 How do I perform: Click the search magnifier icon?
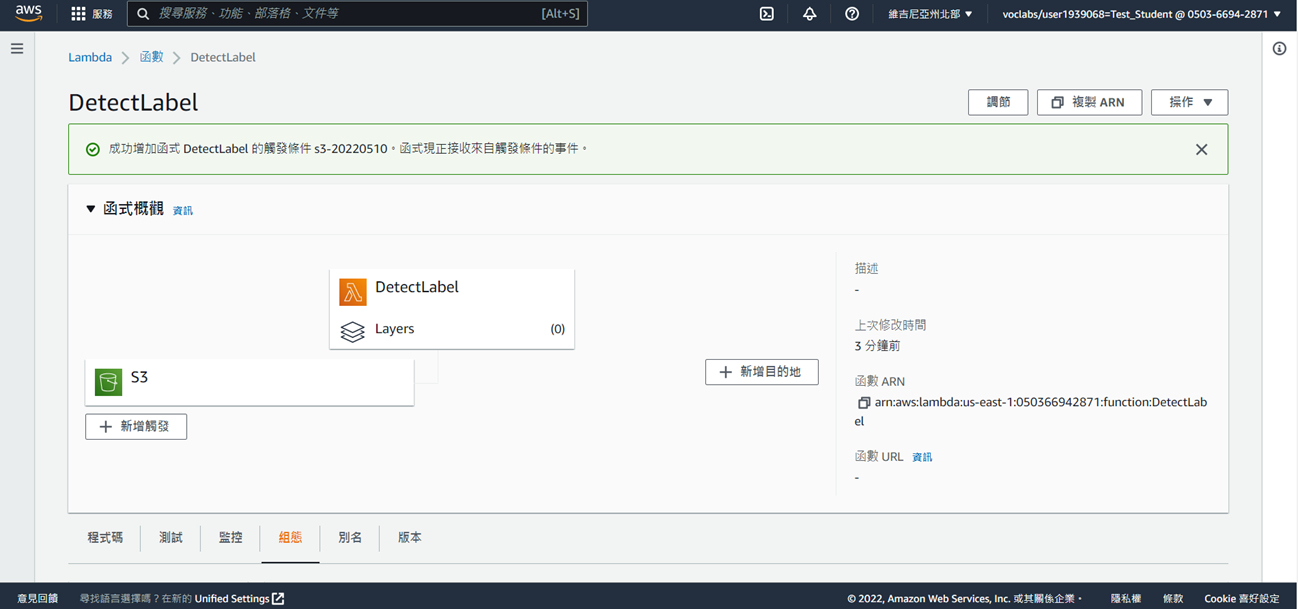click(143, 14)
